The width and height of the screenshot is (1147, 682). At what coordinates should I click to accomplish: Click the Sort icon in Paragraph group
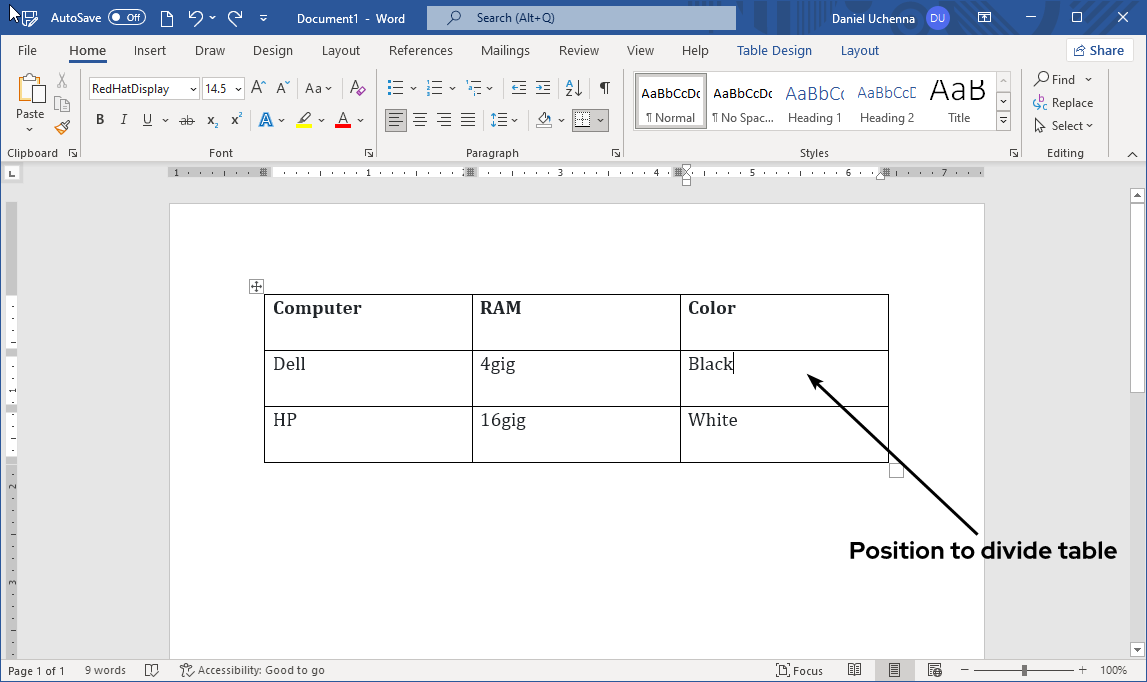pyautogui.click(x=574, y=88)
